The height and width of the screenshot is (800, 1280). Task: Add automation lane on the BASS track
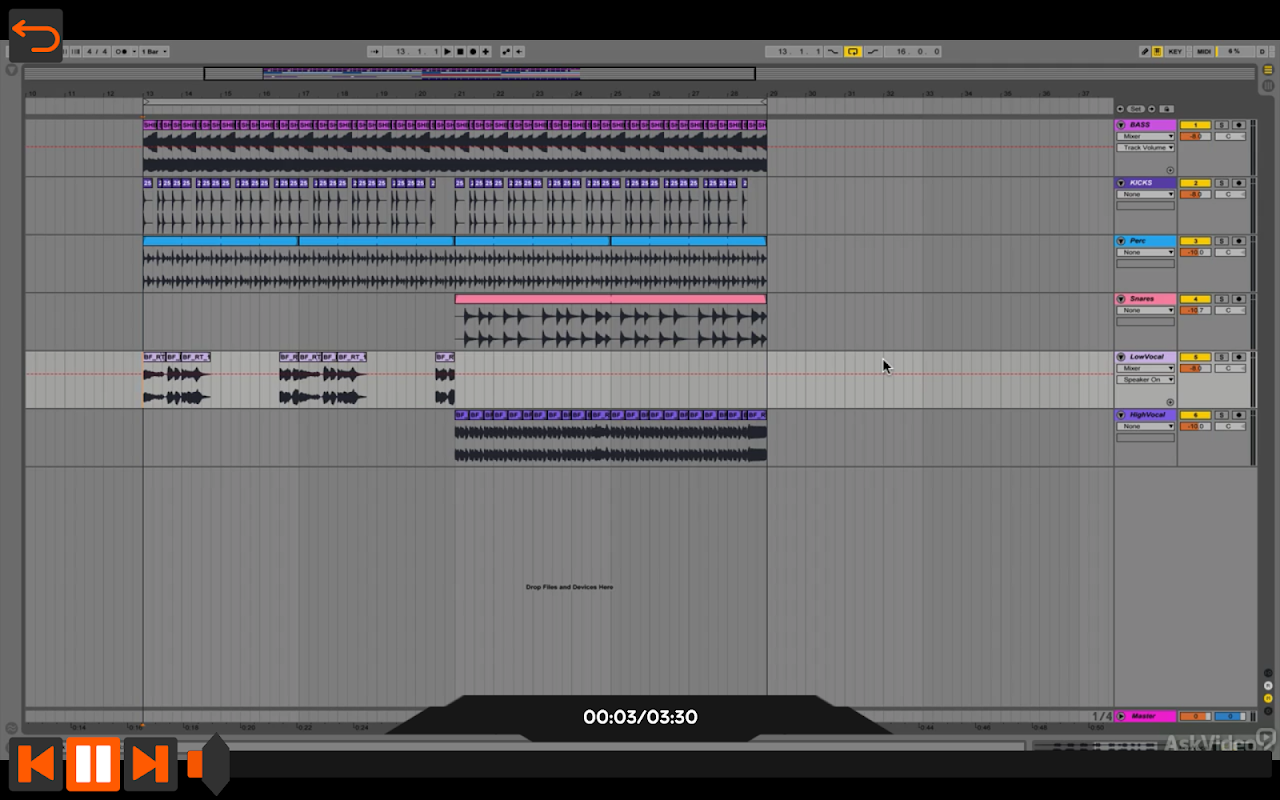point(1170,170)
